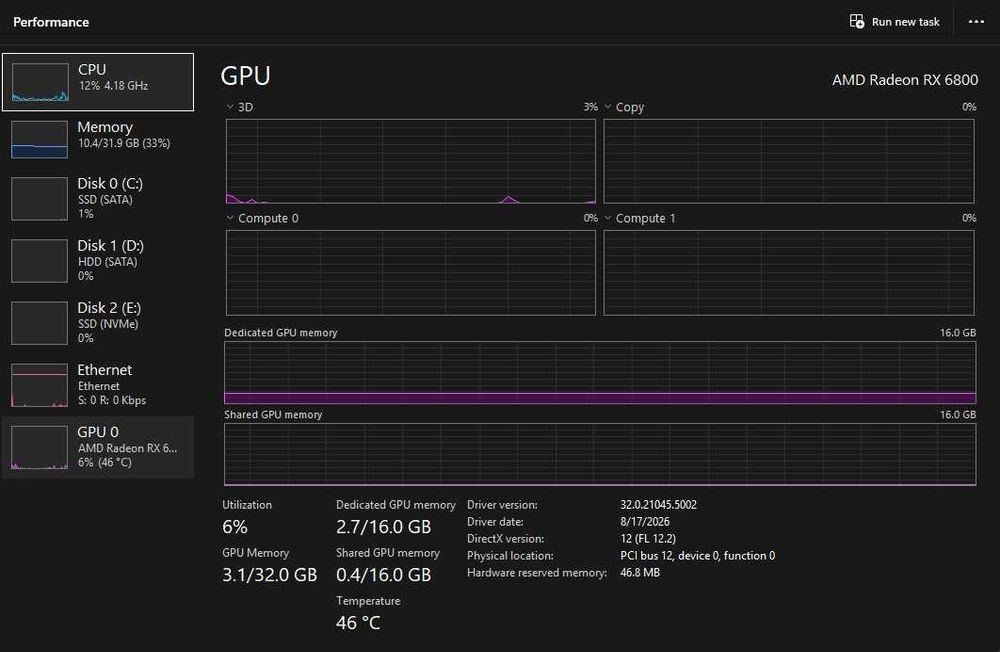Open Disk 0 (C:) performance
The height and width of the screenshot is (652, 1000).
pyautogui.click(x=98, y=198)
